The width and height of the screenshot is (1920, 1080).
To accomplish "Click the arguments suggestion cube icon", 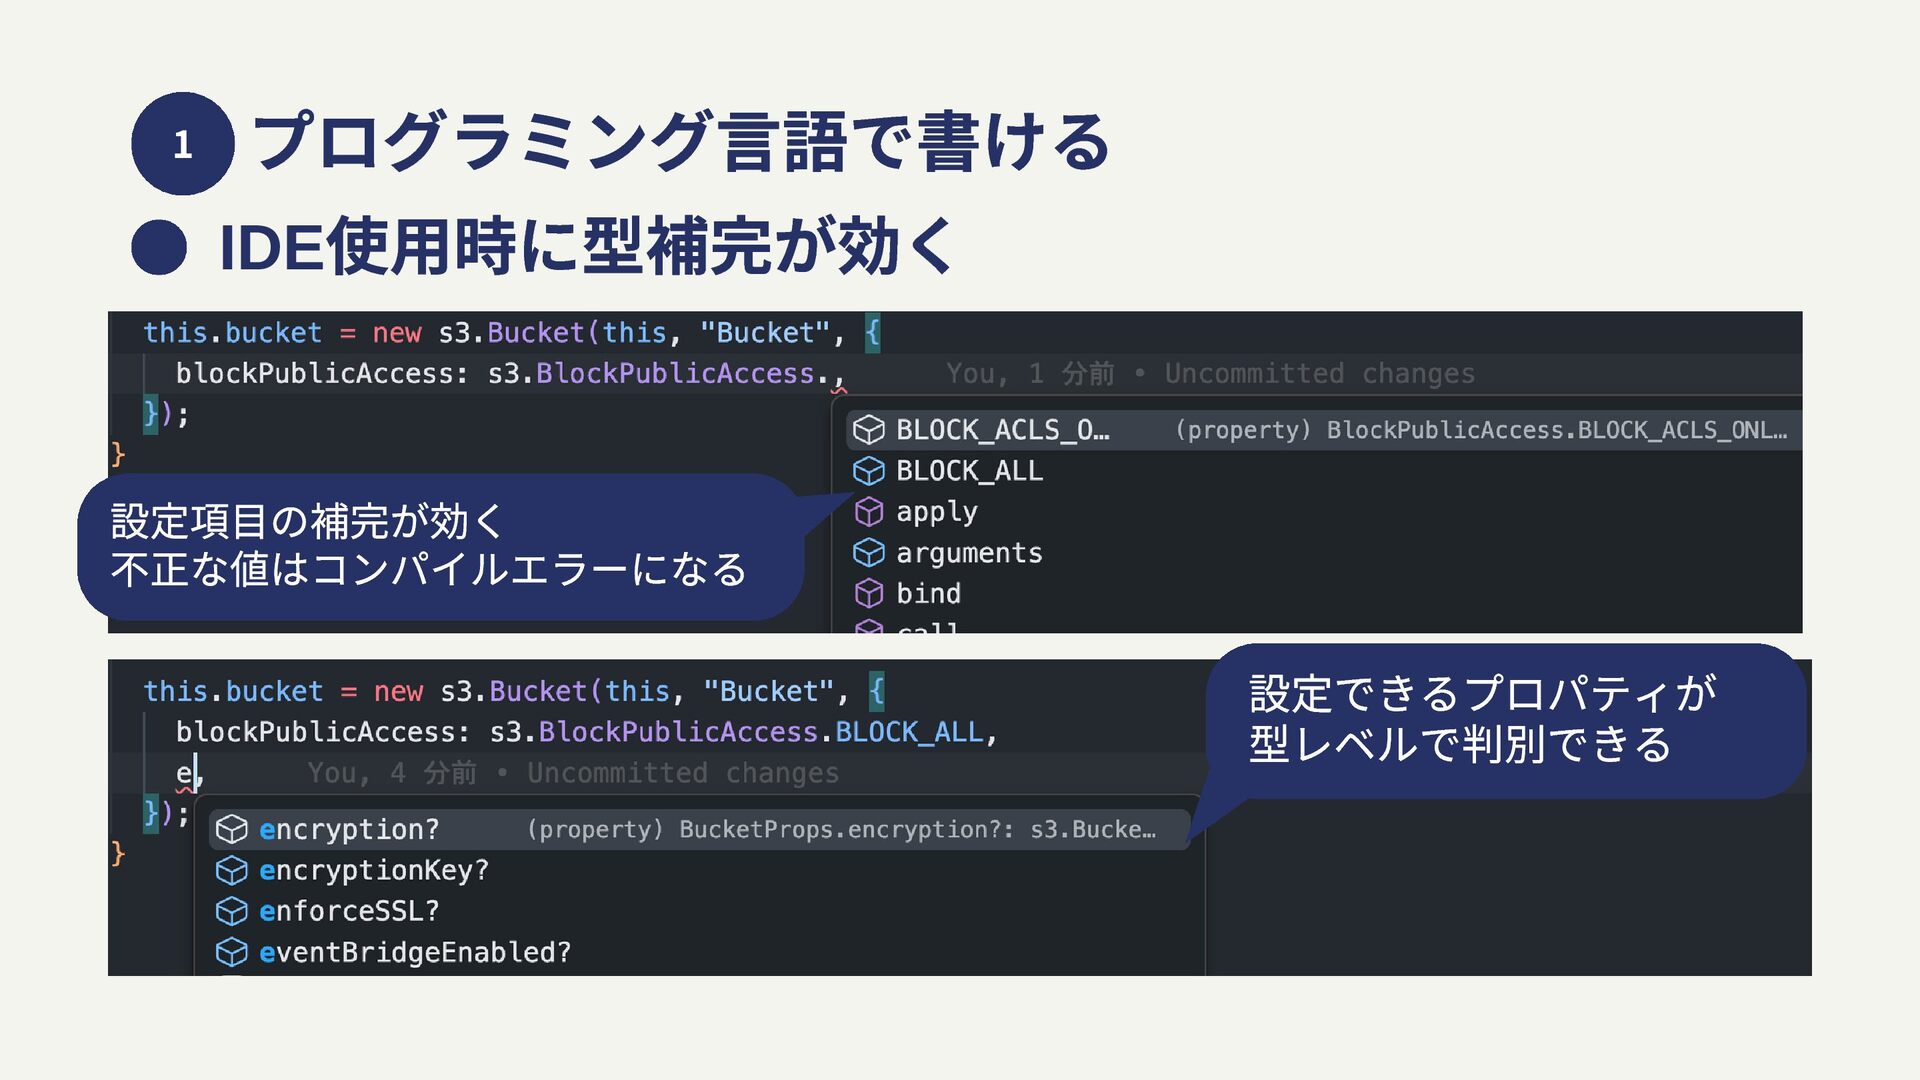I will click(x=868, y=553).
